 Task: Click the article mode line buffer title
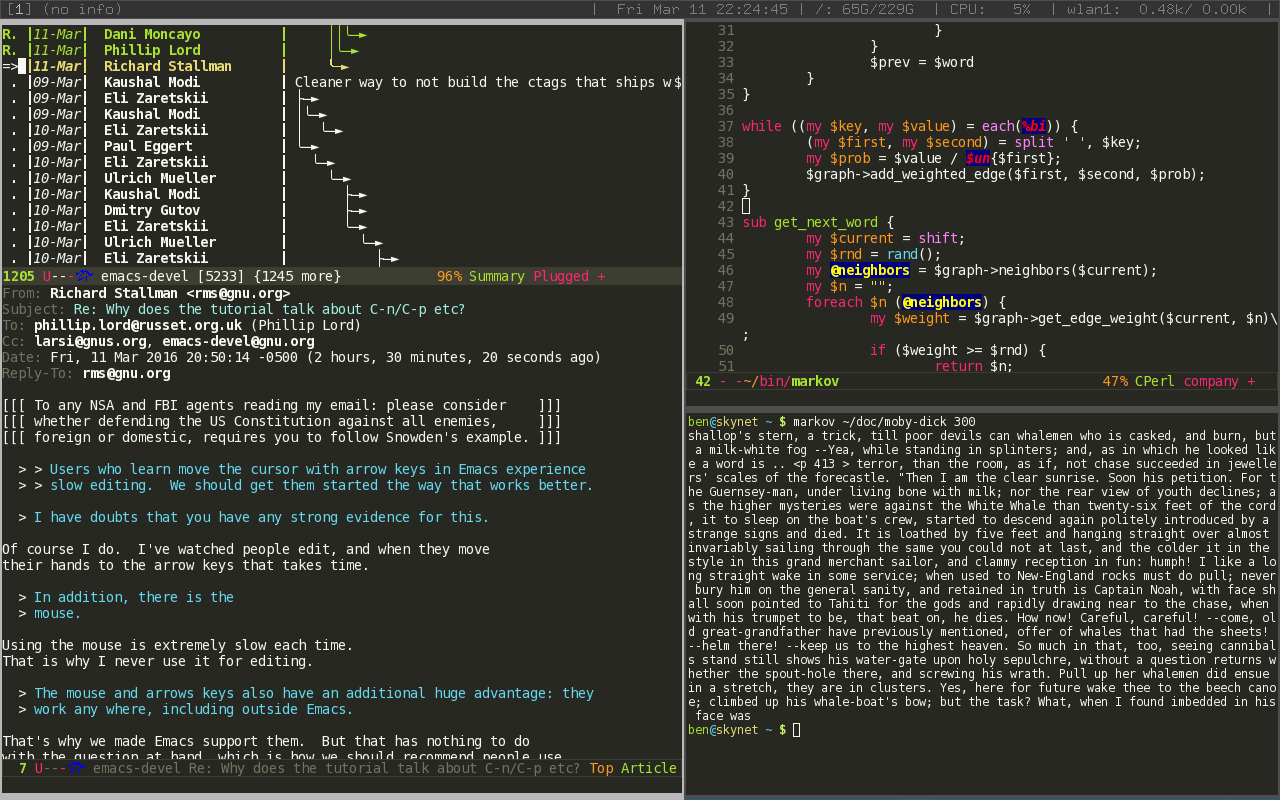pos(336,768)
